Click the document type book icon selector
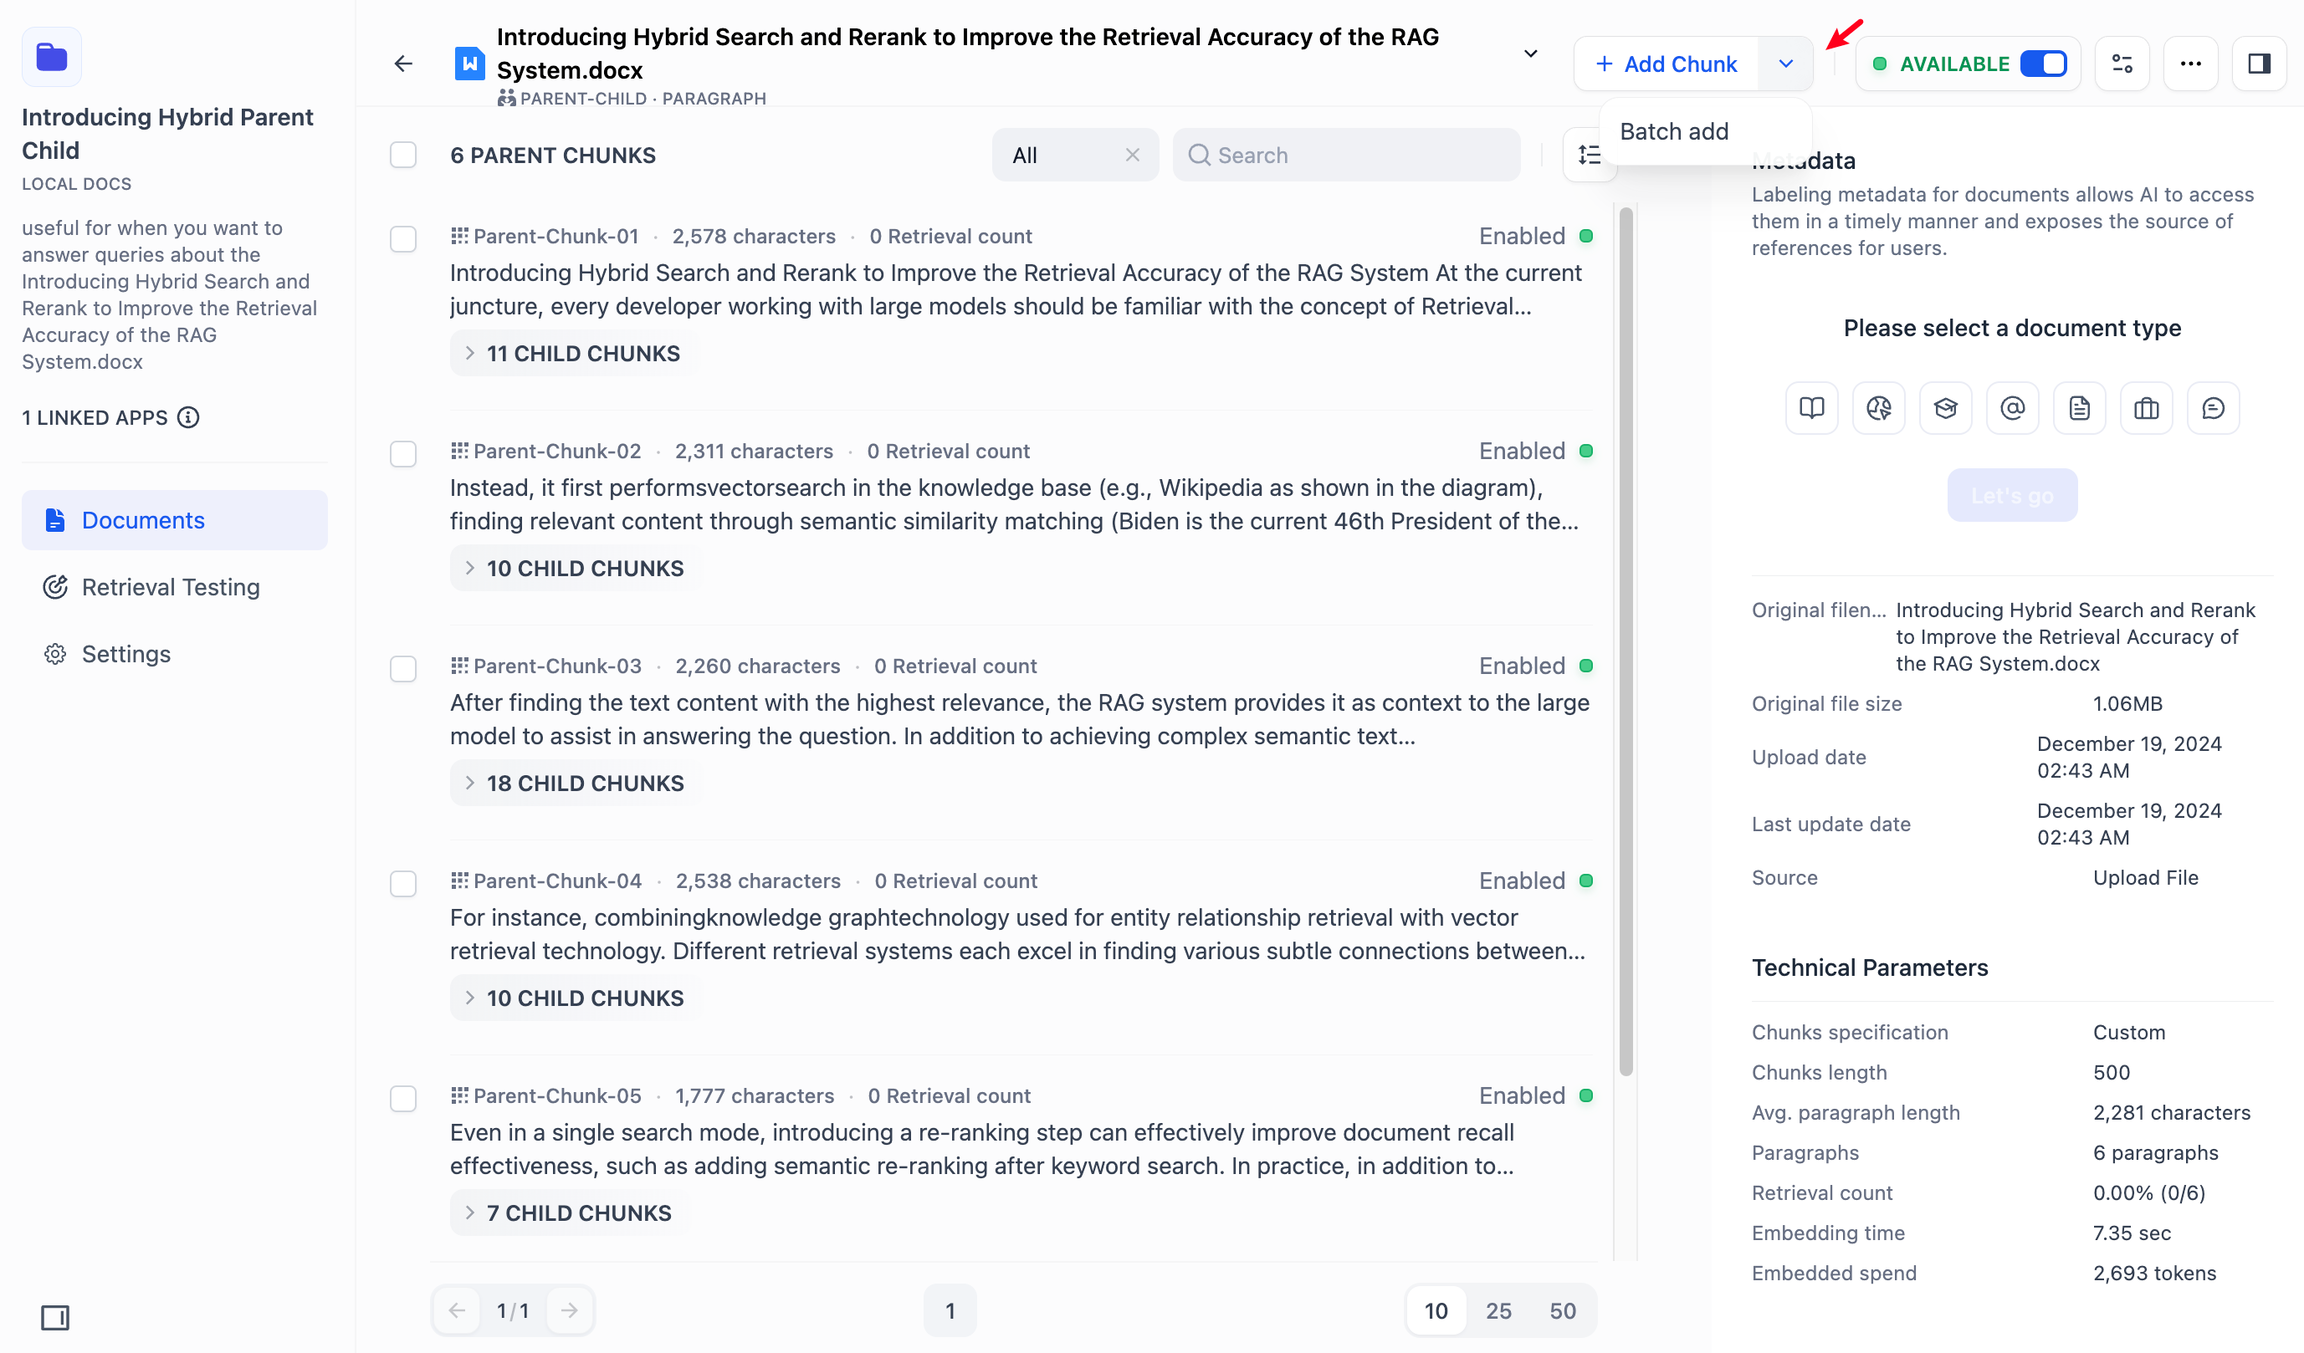This screenshot has height=1353, width=2304. click(1811, 408)
